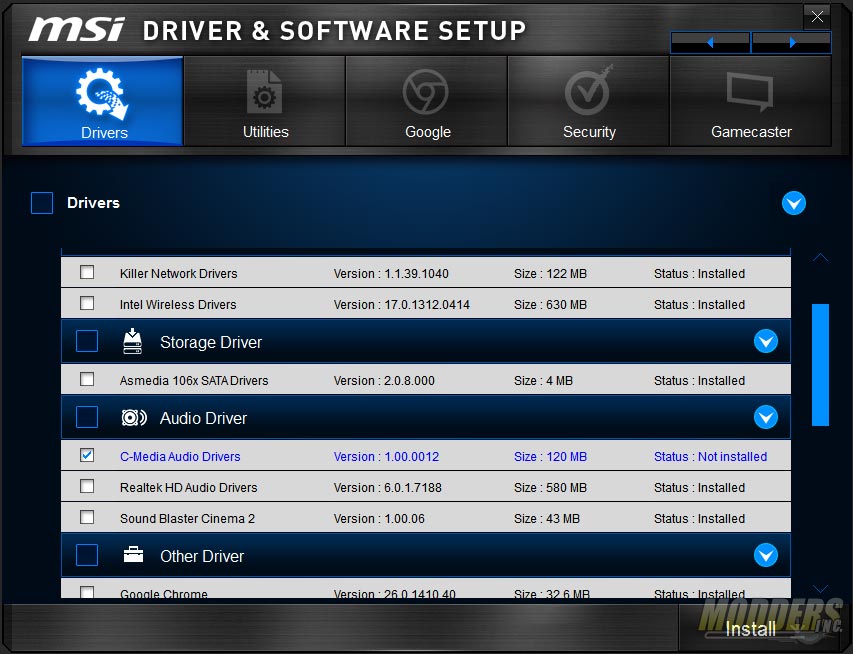Click the Install button
This screenshot has width=853, height=654.
click(750, 629)
